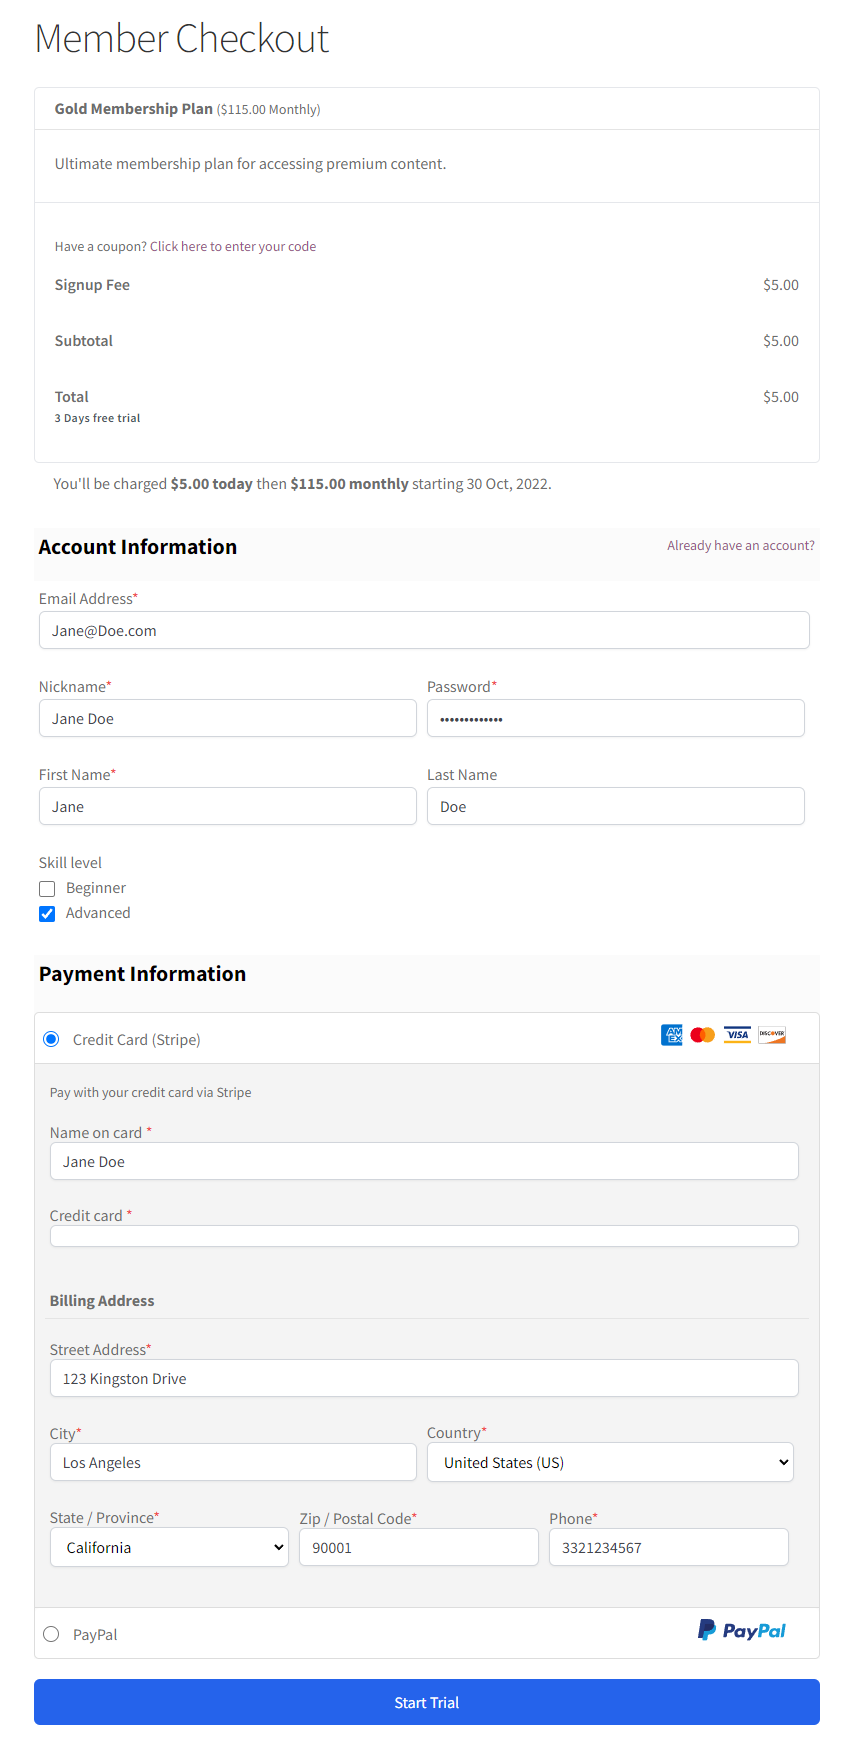Click the Mastercard logo icon

click(703, 1035)
